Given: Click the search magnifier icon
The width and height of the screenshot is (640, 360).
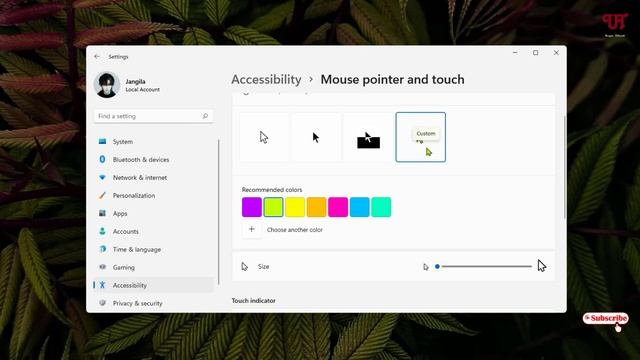Looking at the screenshot, I should (205, 116).
